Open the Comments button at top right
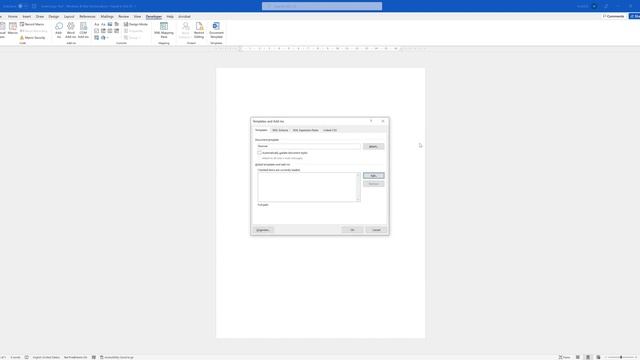Screen dimensions: 640x360 [613, 16]
